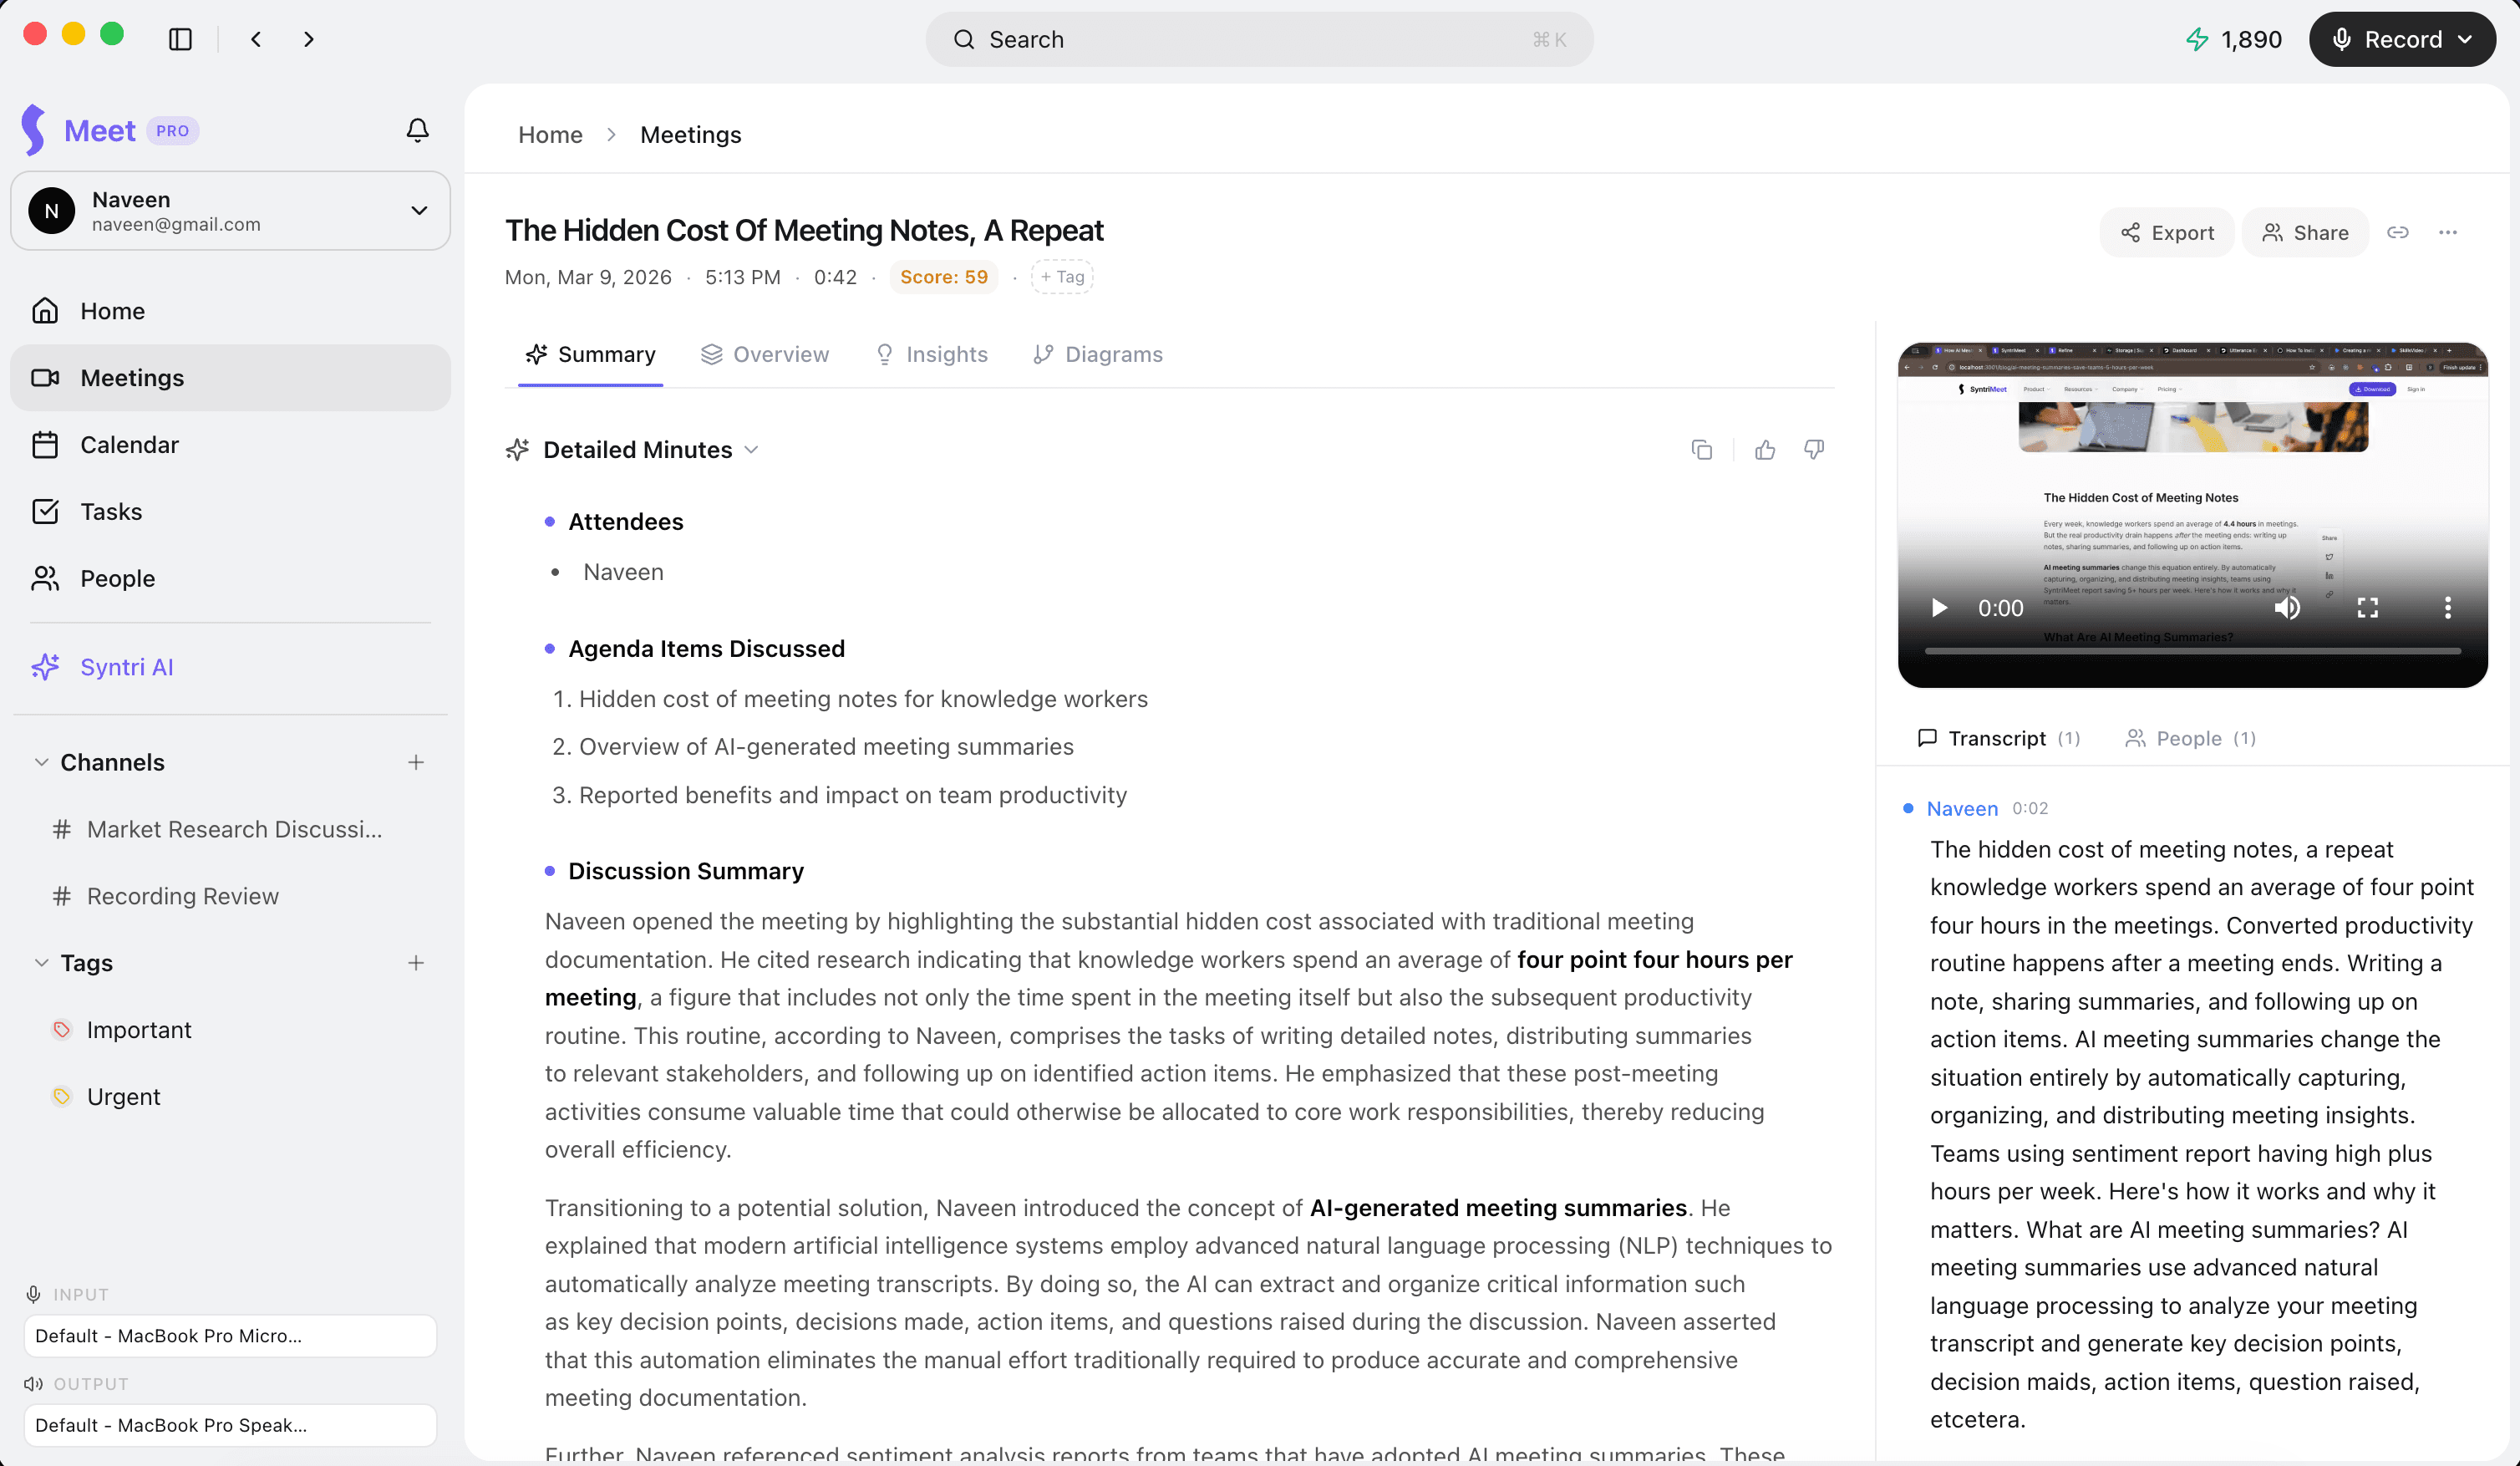Screen dimensions: 2520x1466
Task: Click the Share button
Action: click(x=2305, y=232)
